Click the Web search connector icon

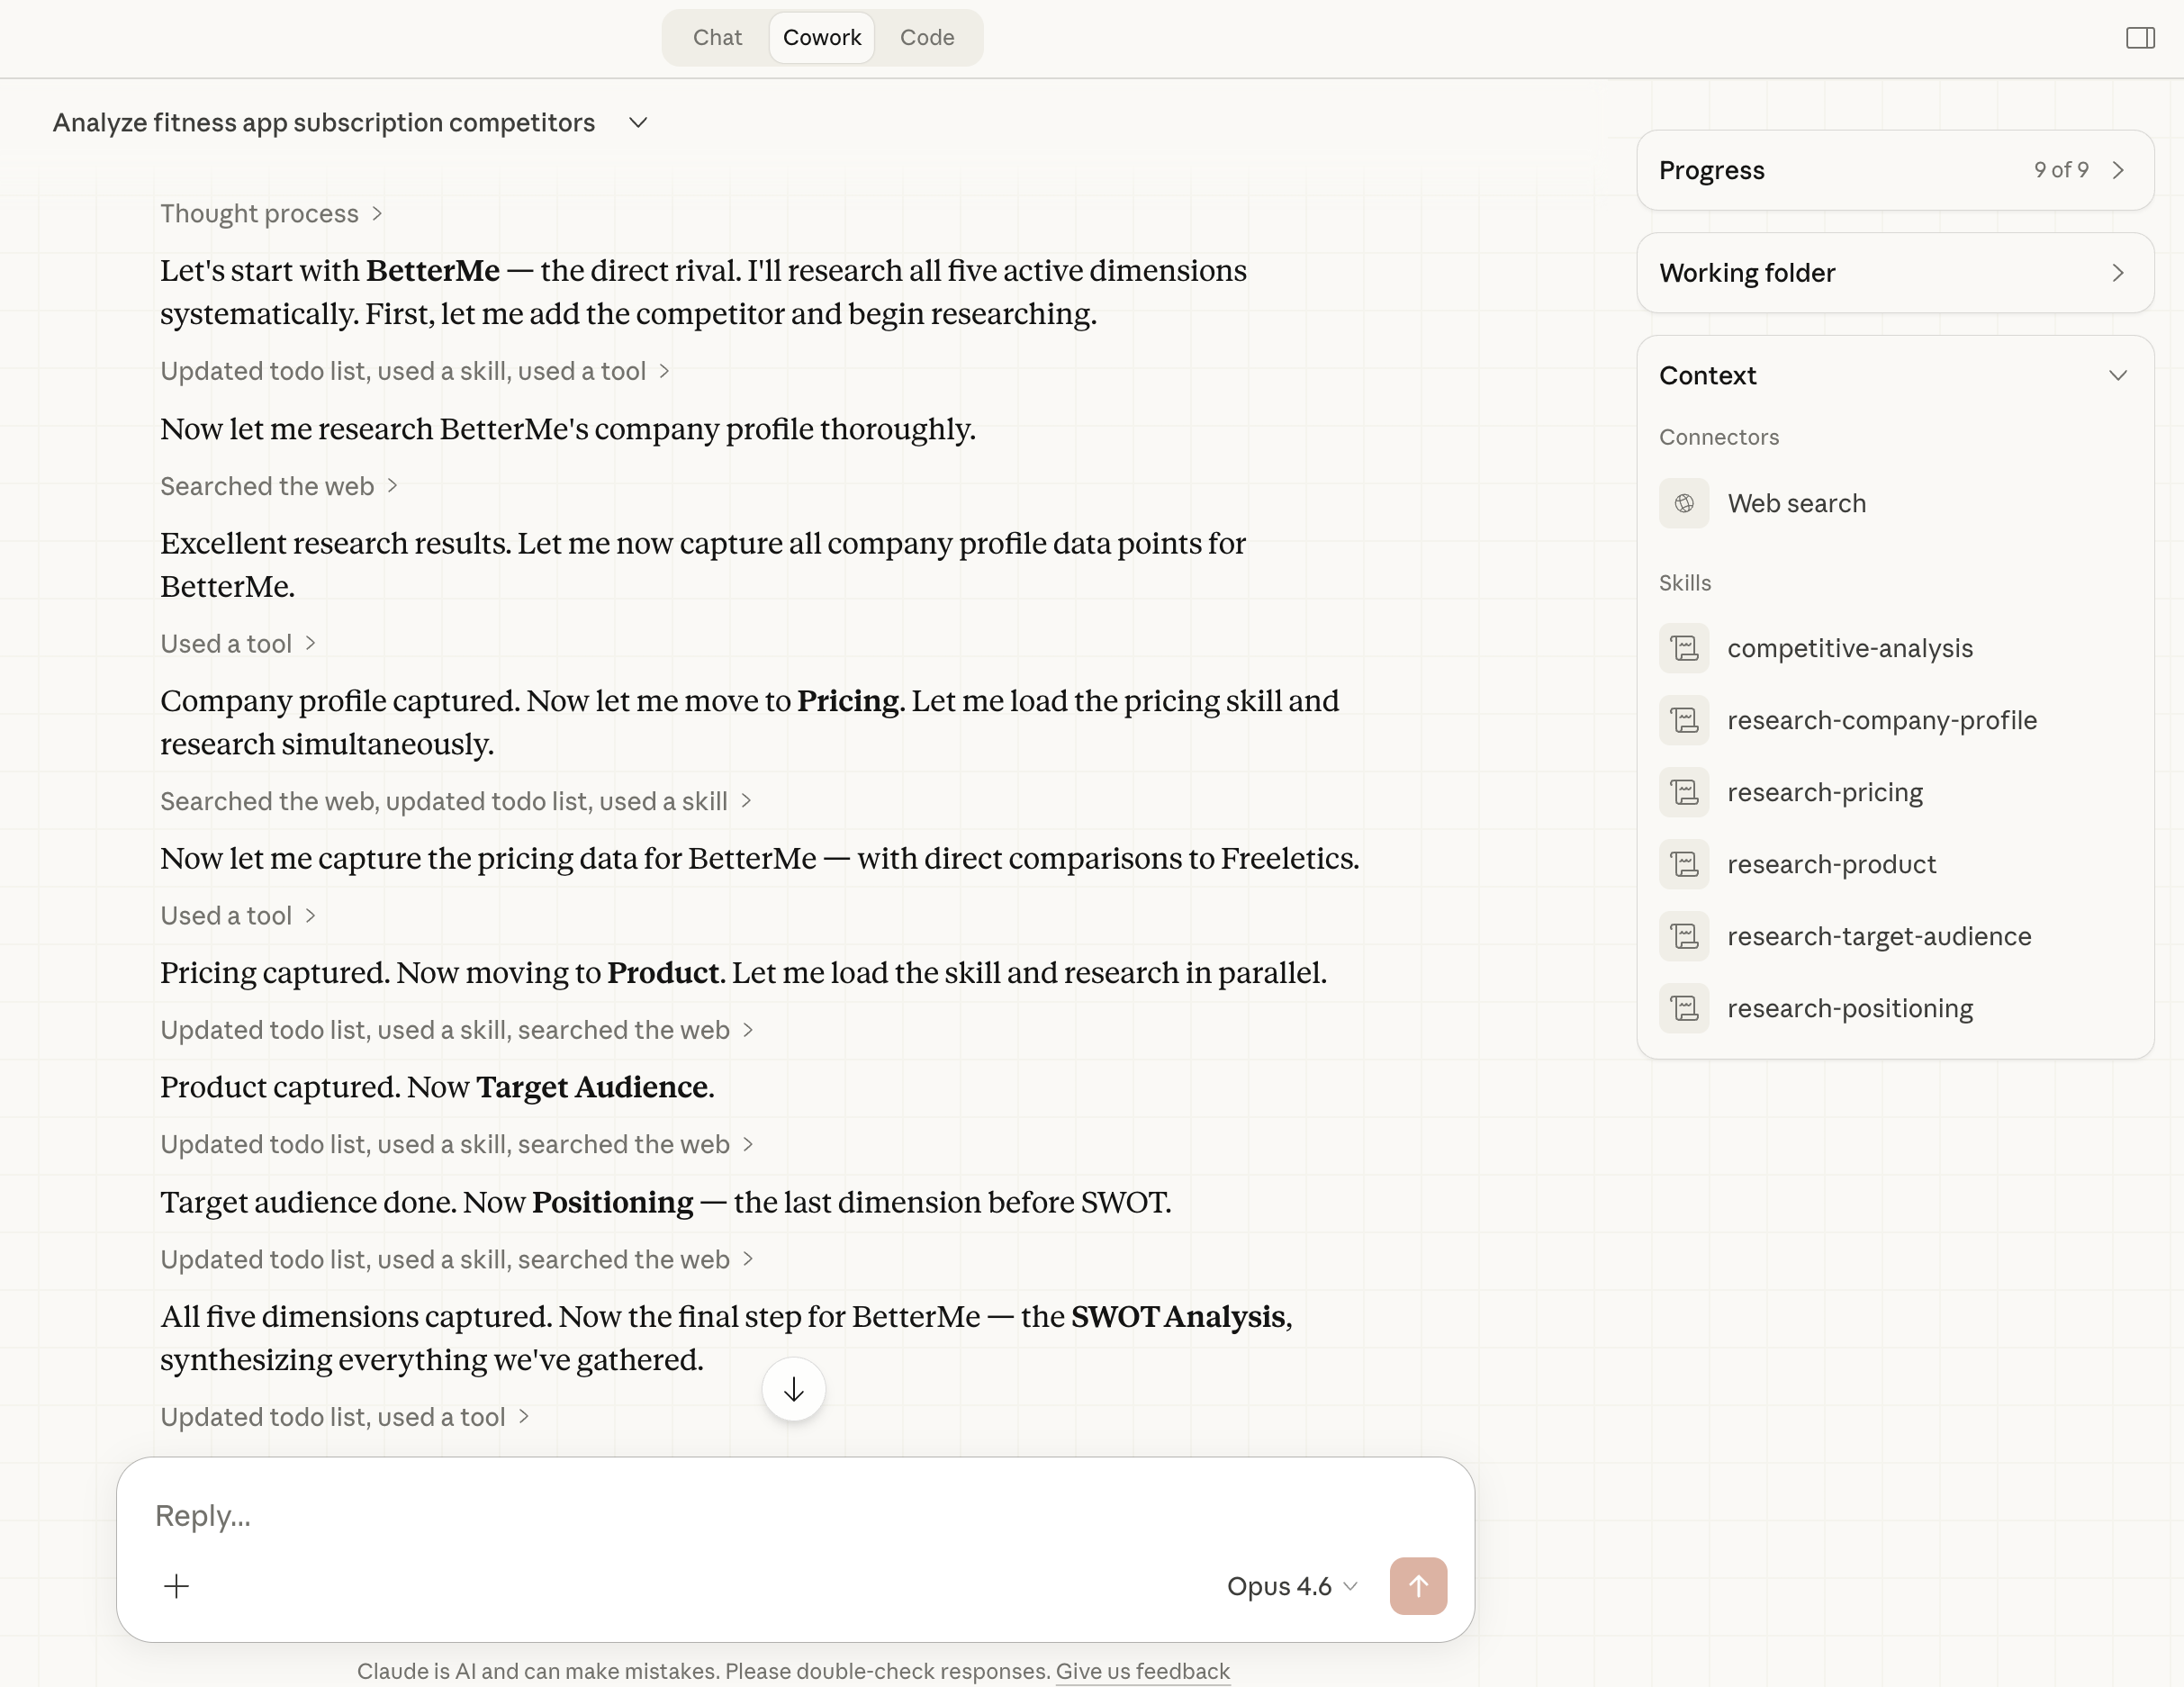(x=1684, y=503)
